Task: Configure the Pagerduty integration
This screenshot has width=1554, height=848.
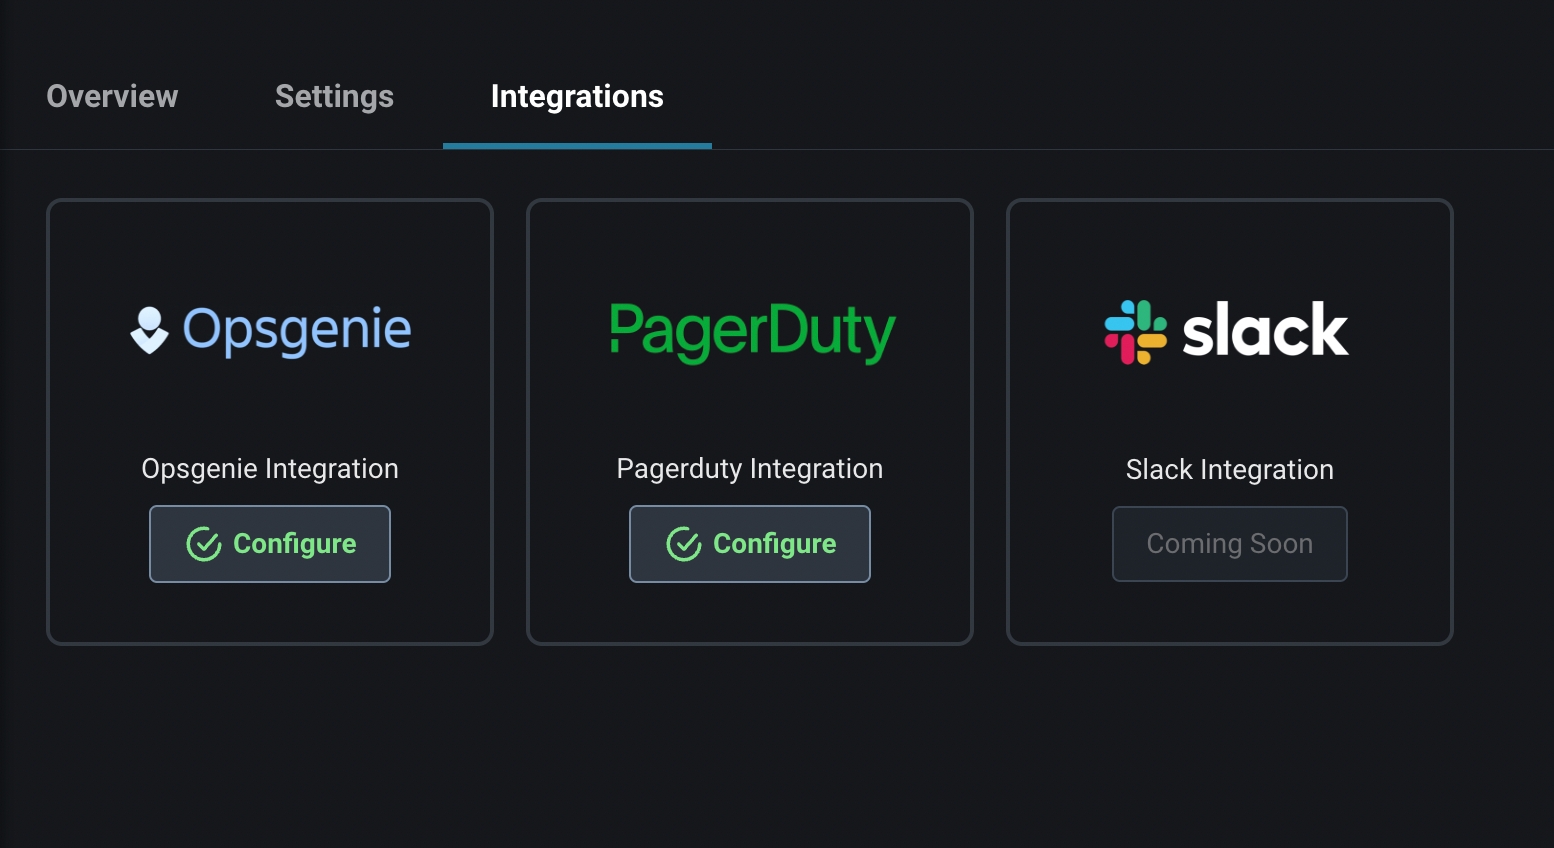Action: (750, 544)
